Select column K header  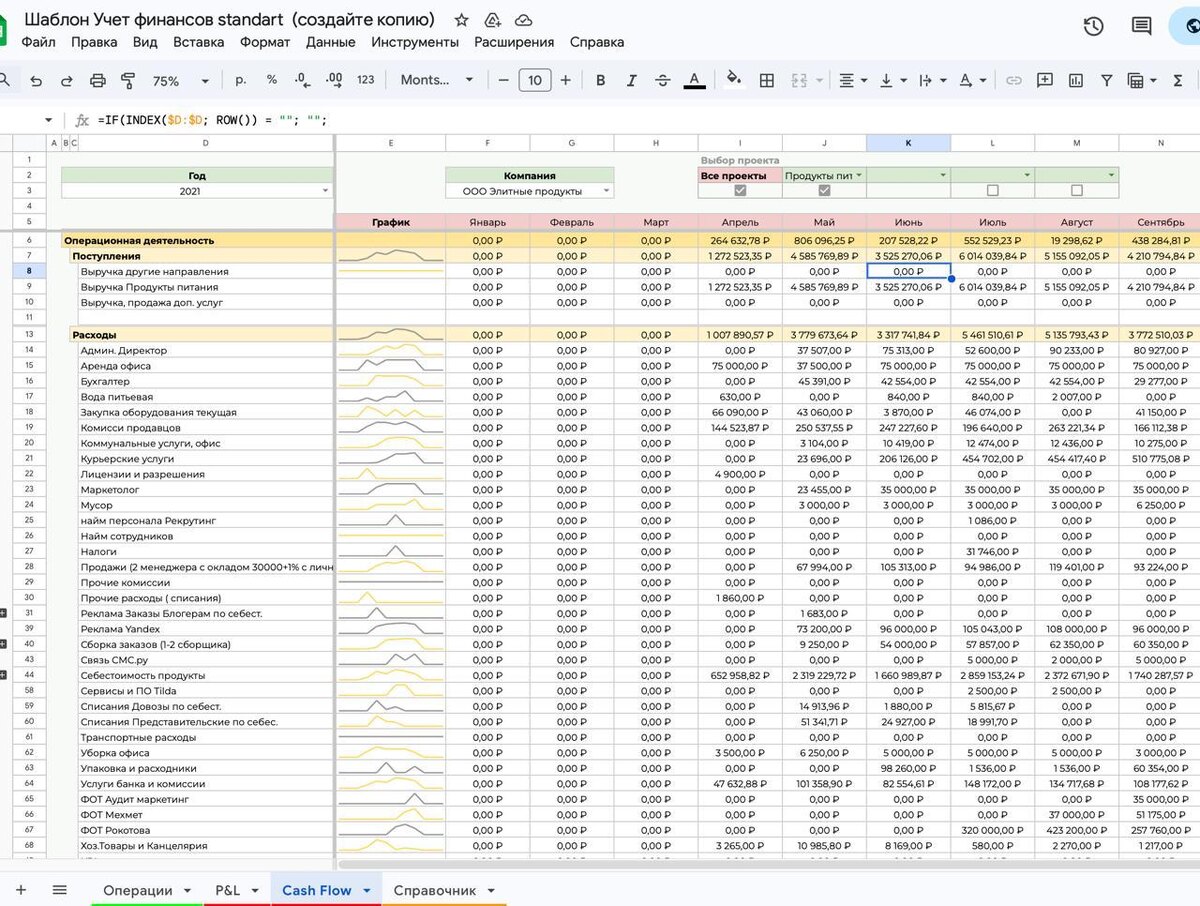(908, 143)
